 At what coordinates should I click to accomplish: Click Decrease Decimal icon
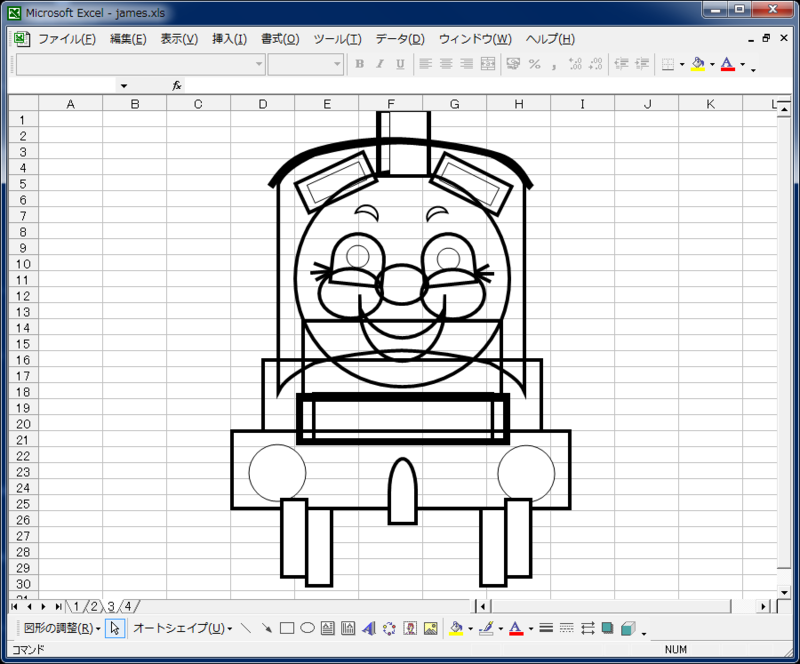click(x=595, y=64)
